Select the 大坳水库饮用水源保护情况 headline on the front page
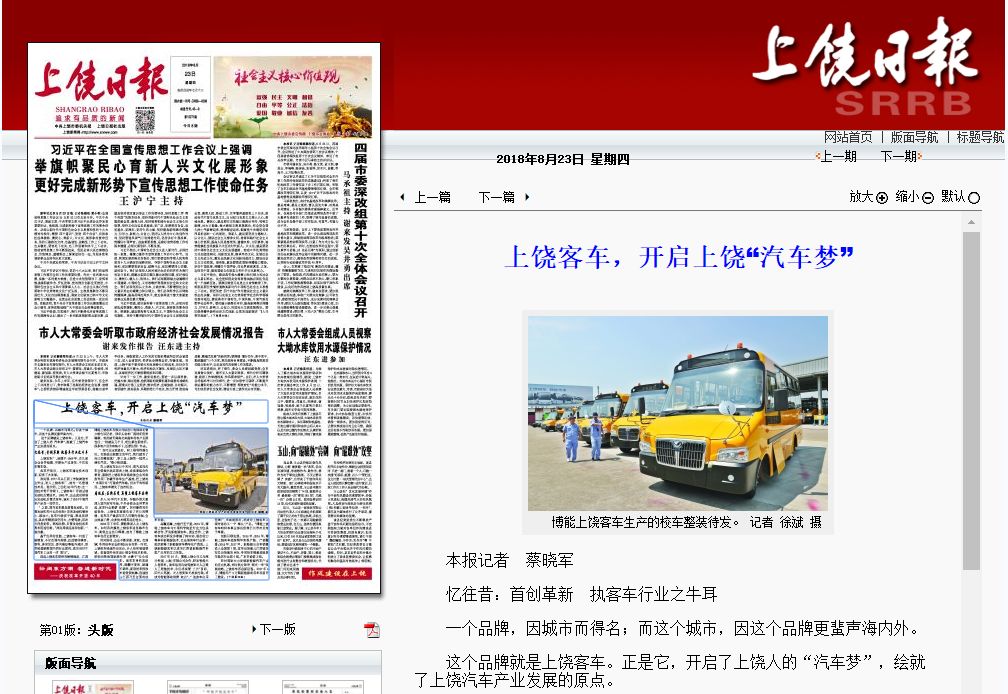Image resolution: width=1008 pixels, height=694 pixels. point(324,348)
